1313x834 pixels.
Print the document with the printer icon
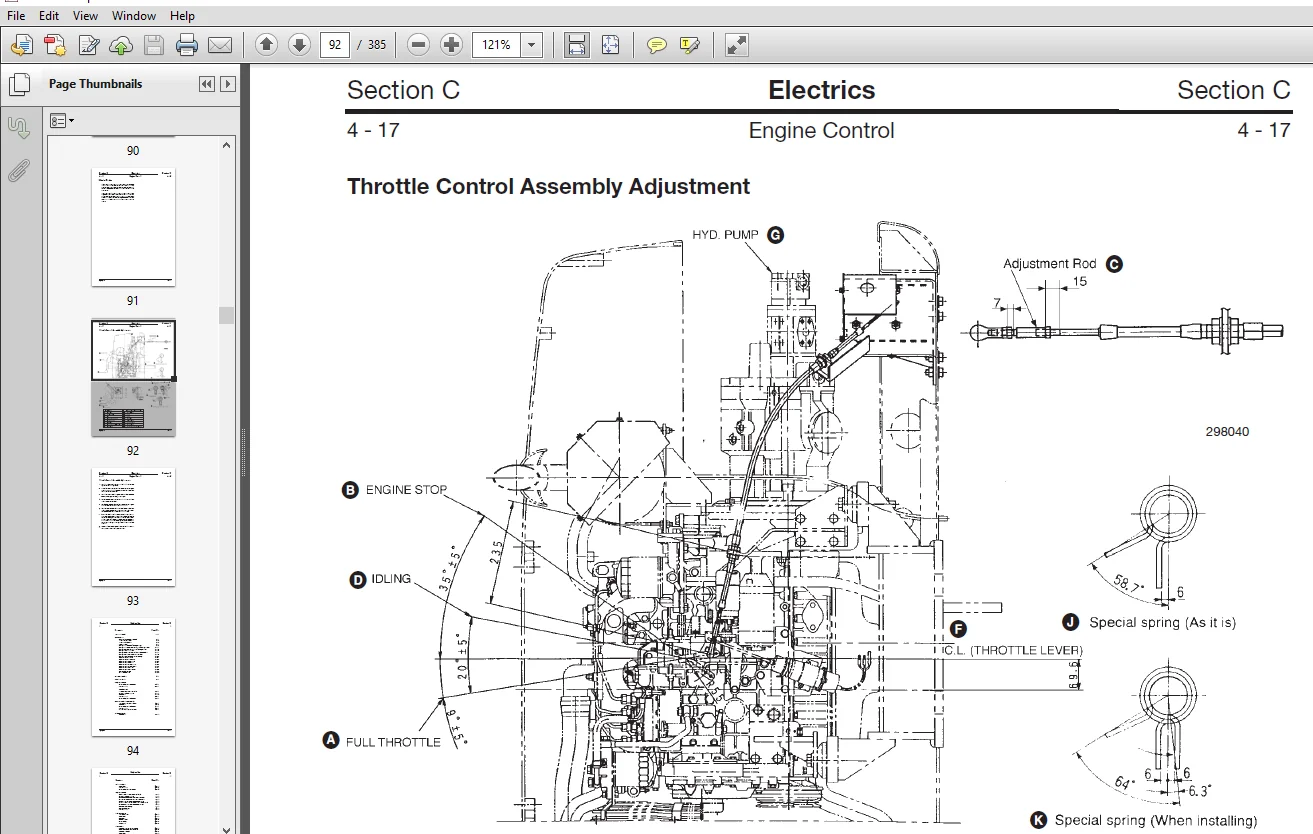(187, 45)
